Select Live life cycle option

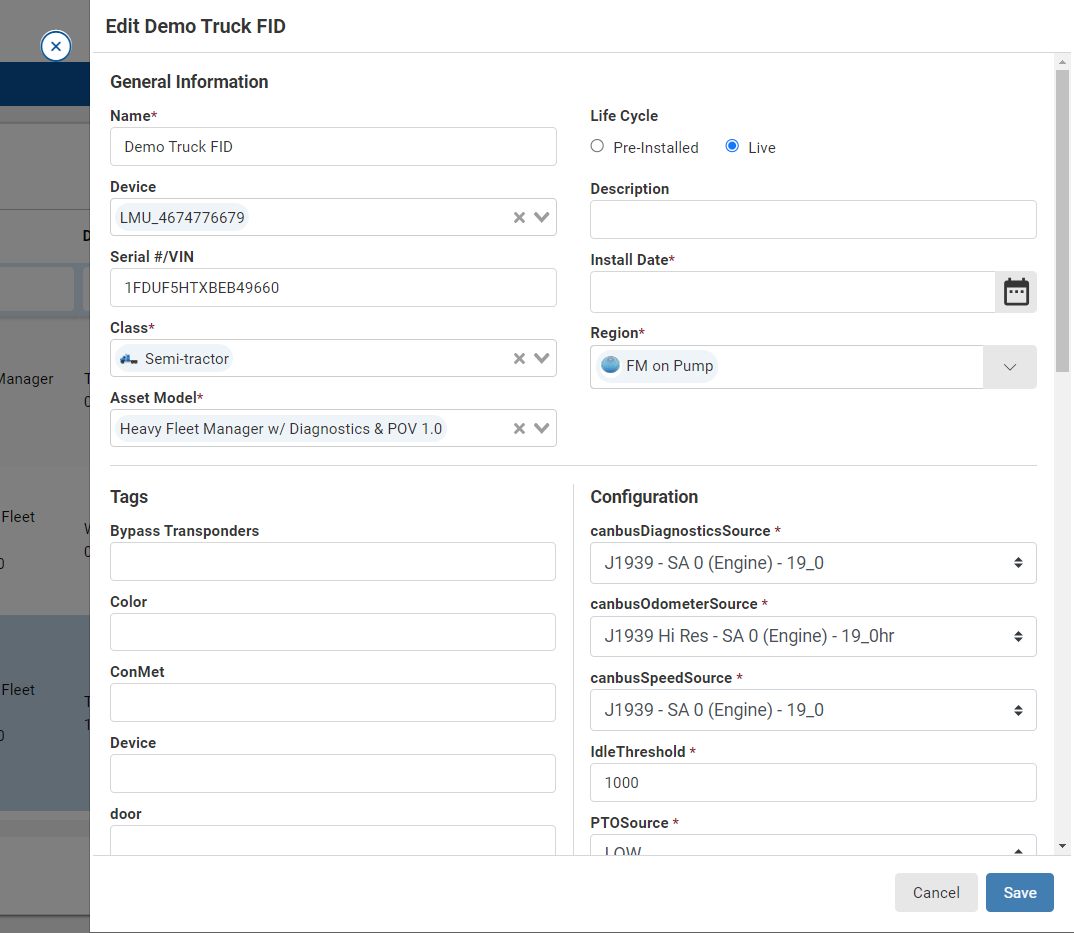coord(732,146)
